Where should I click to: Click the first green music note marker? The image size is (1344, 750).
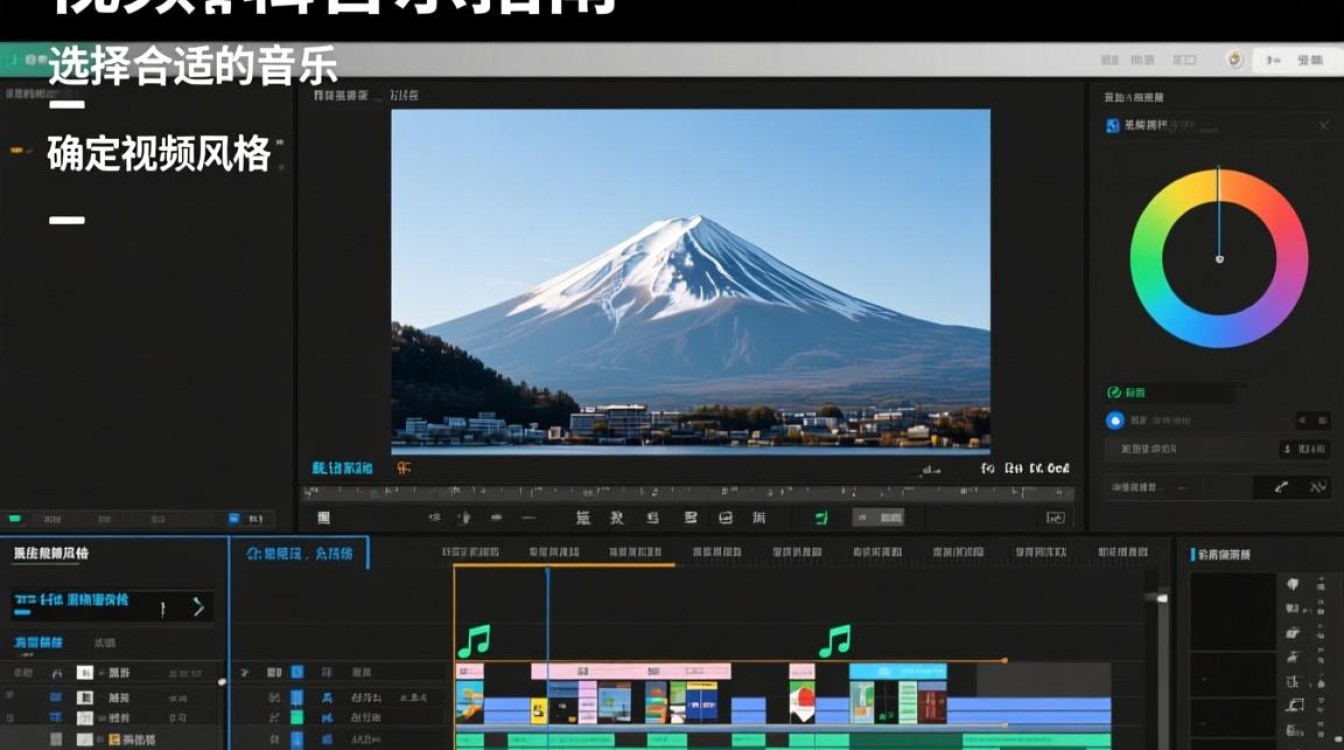tap(474, 641)
